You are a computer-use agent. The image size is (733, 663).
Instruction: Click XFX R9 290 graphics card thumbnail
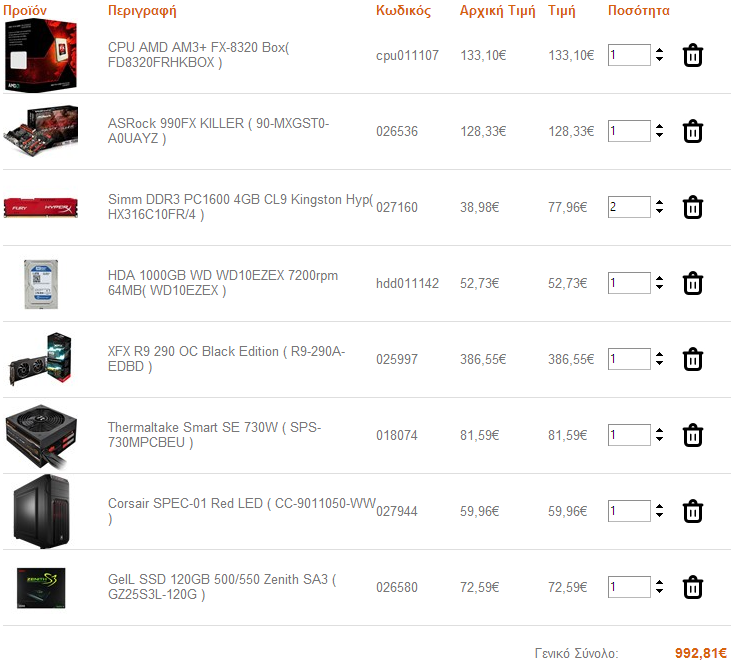tap(41, 359)
